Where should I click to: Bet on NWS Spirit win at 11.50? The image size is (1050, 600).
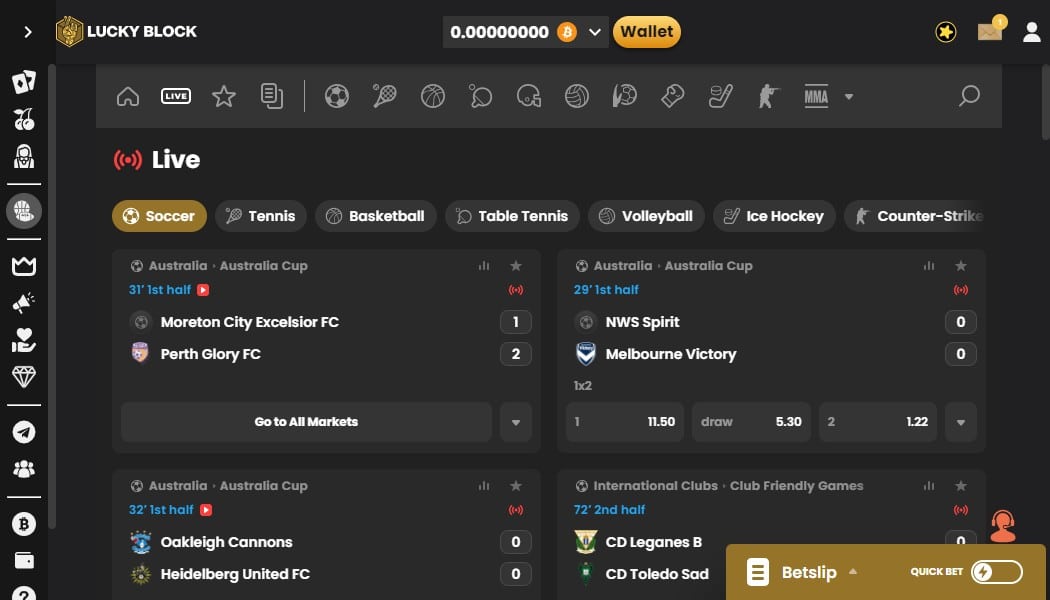tap(625, 422)
